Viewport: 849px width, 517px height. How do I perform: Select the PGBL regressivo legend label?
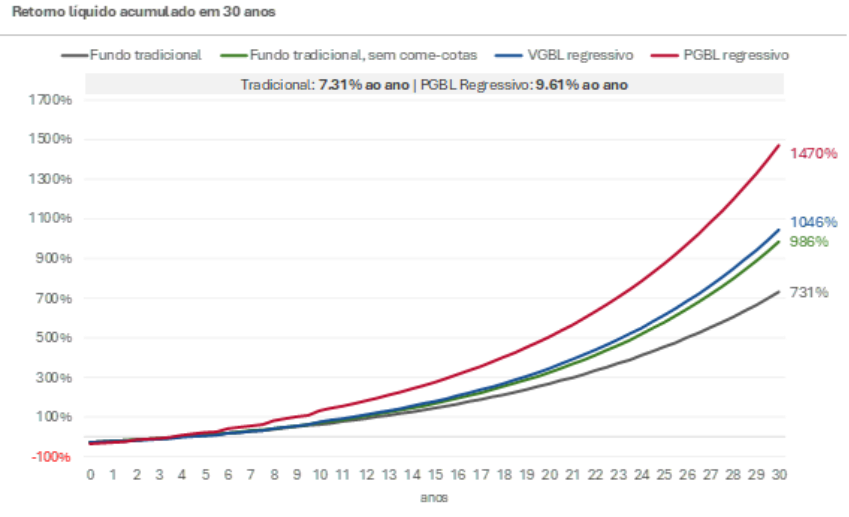coord(736,55)
